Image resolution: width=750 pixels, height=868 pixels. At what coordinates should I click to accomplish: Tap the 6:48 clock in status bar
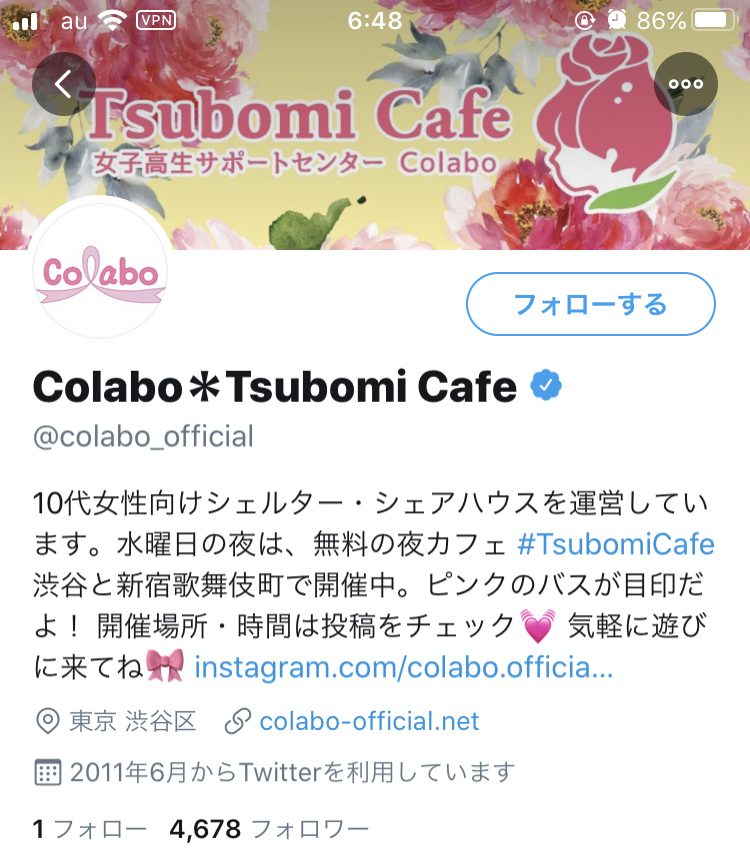(x=375, y=21)
